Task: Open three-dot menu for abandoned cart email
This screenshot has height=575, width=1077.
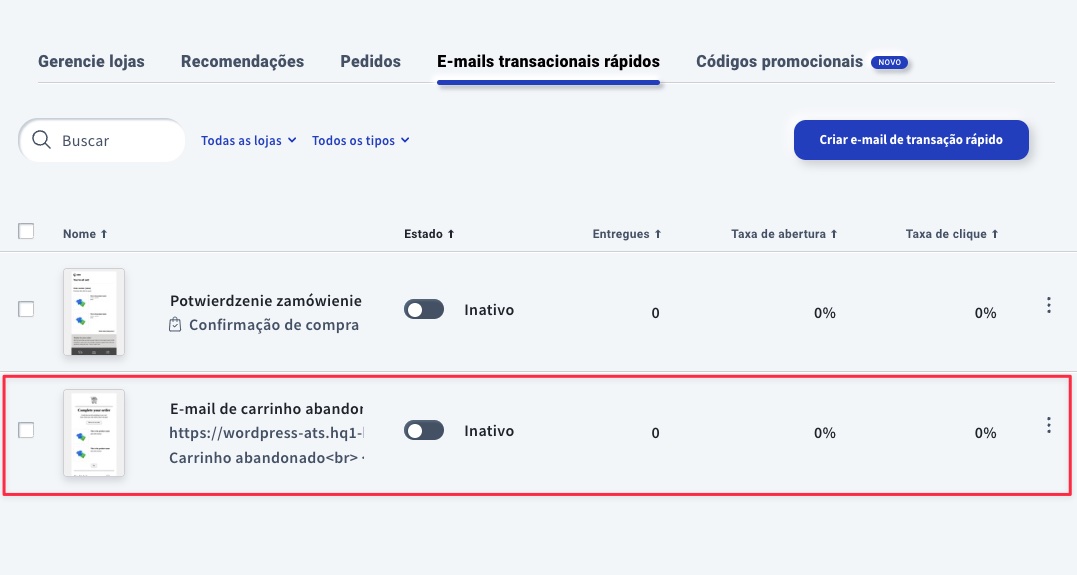Action: click(x=1048, y=425)
